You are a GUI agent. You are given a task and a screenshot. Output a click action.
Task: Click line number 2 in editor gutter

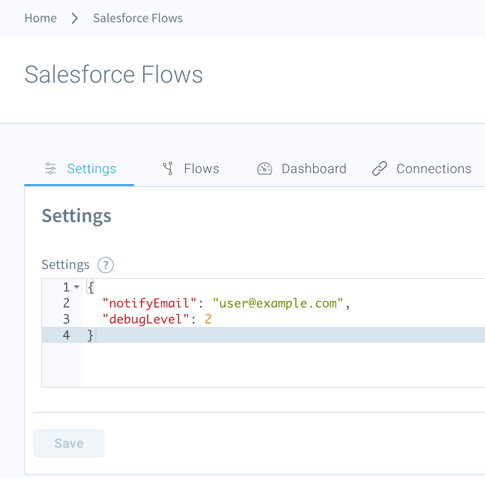tap(66, 303)
